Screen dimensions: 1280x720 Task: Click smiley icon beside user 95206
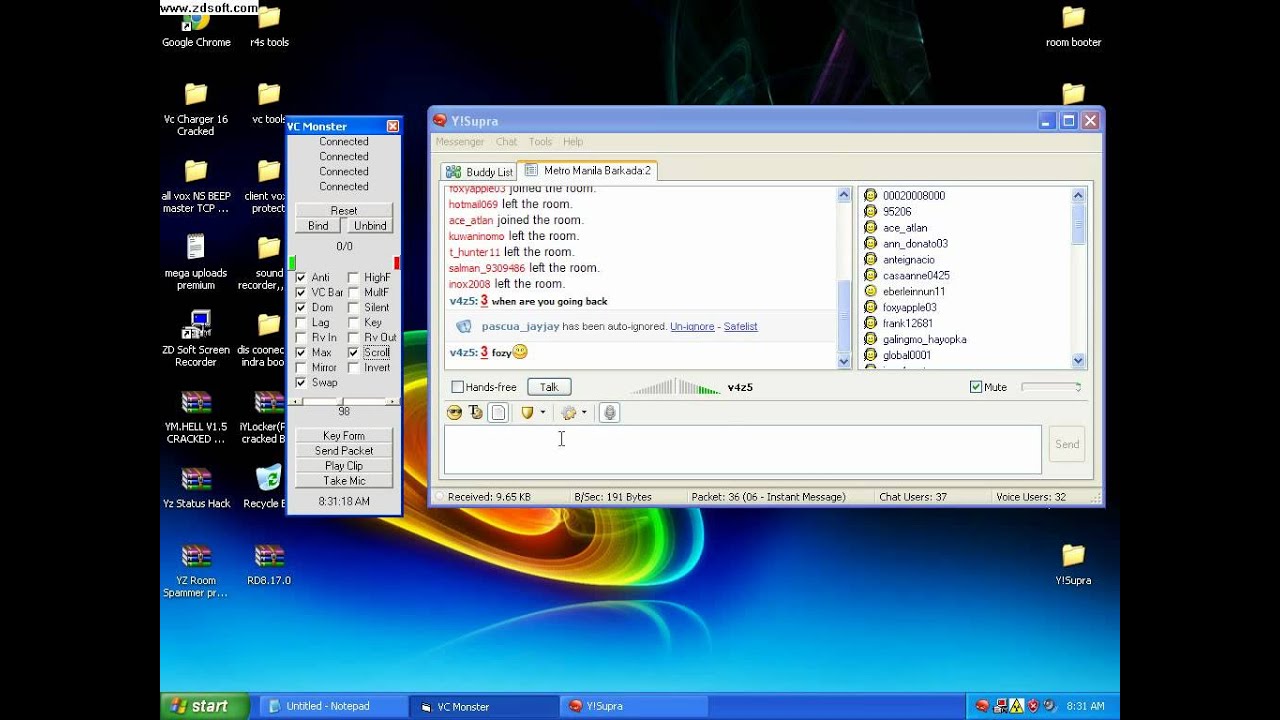(x=870, y=212)
